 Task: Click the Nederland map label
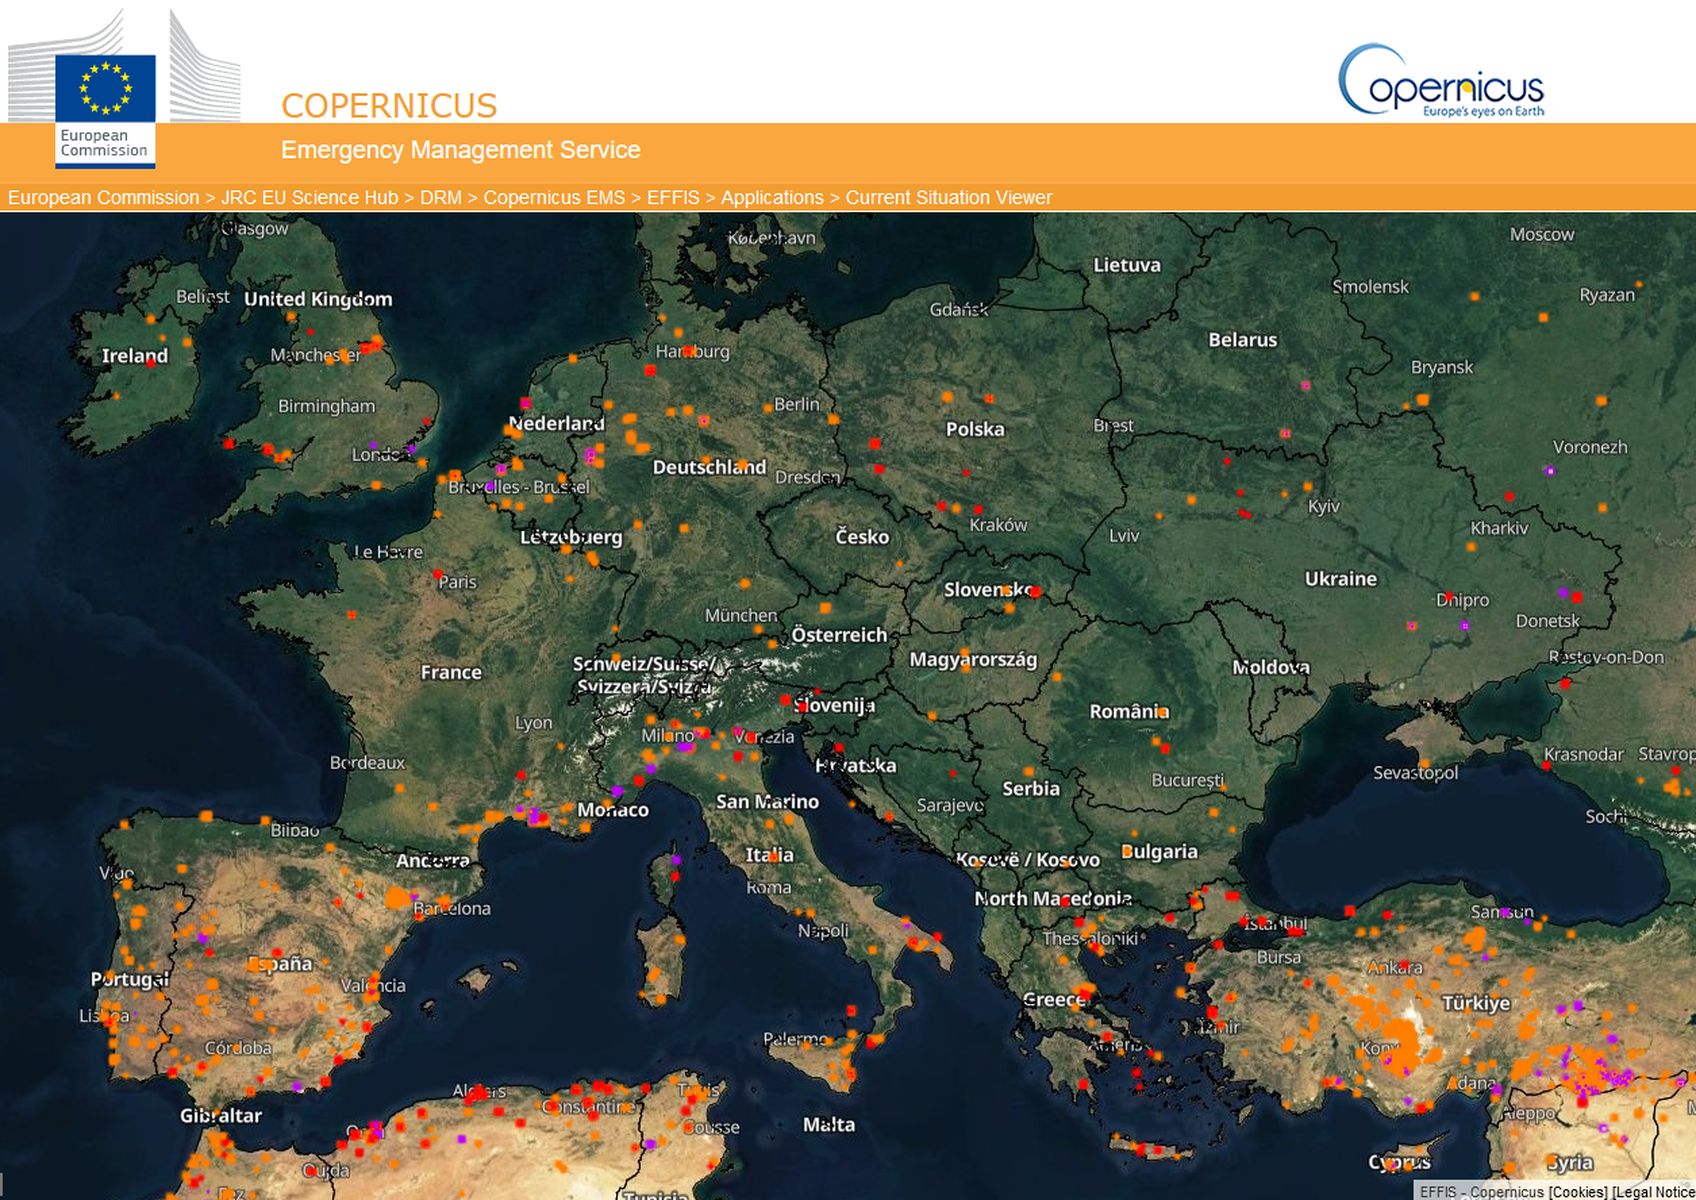[556, 424]
